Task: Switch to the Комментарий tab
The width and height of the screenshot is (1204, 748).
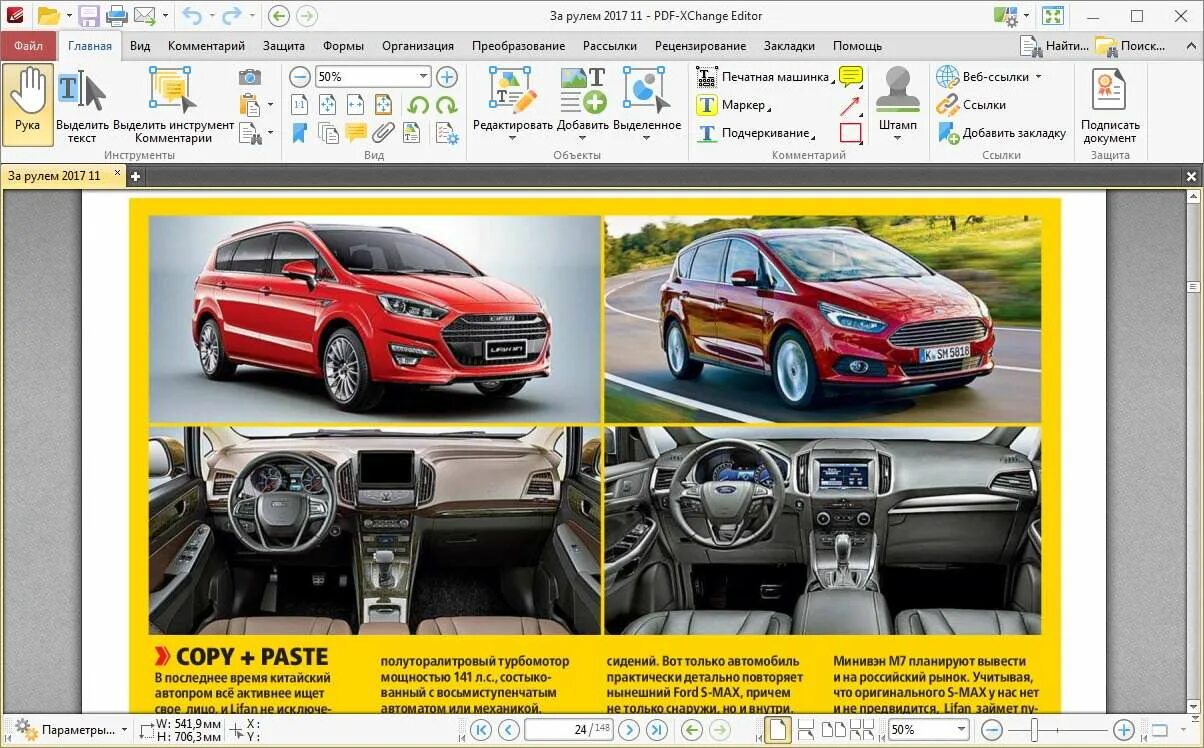Action: (206, 46)
